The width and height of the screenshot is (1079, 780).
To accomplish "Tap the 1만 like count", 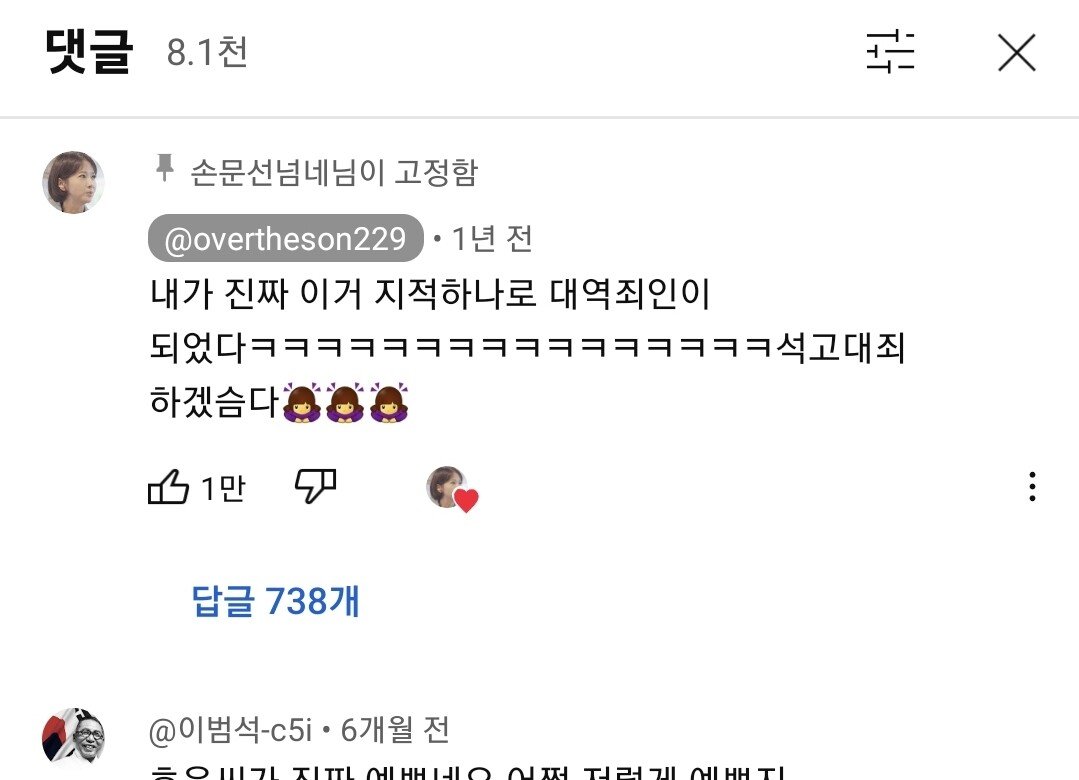I will point(222,488).
